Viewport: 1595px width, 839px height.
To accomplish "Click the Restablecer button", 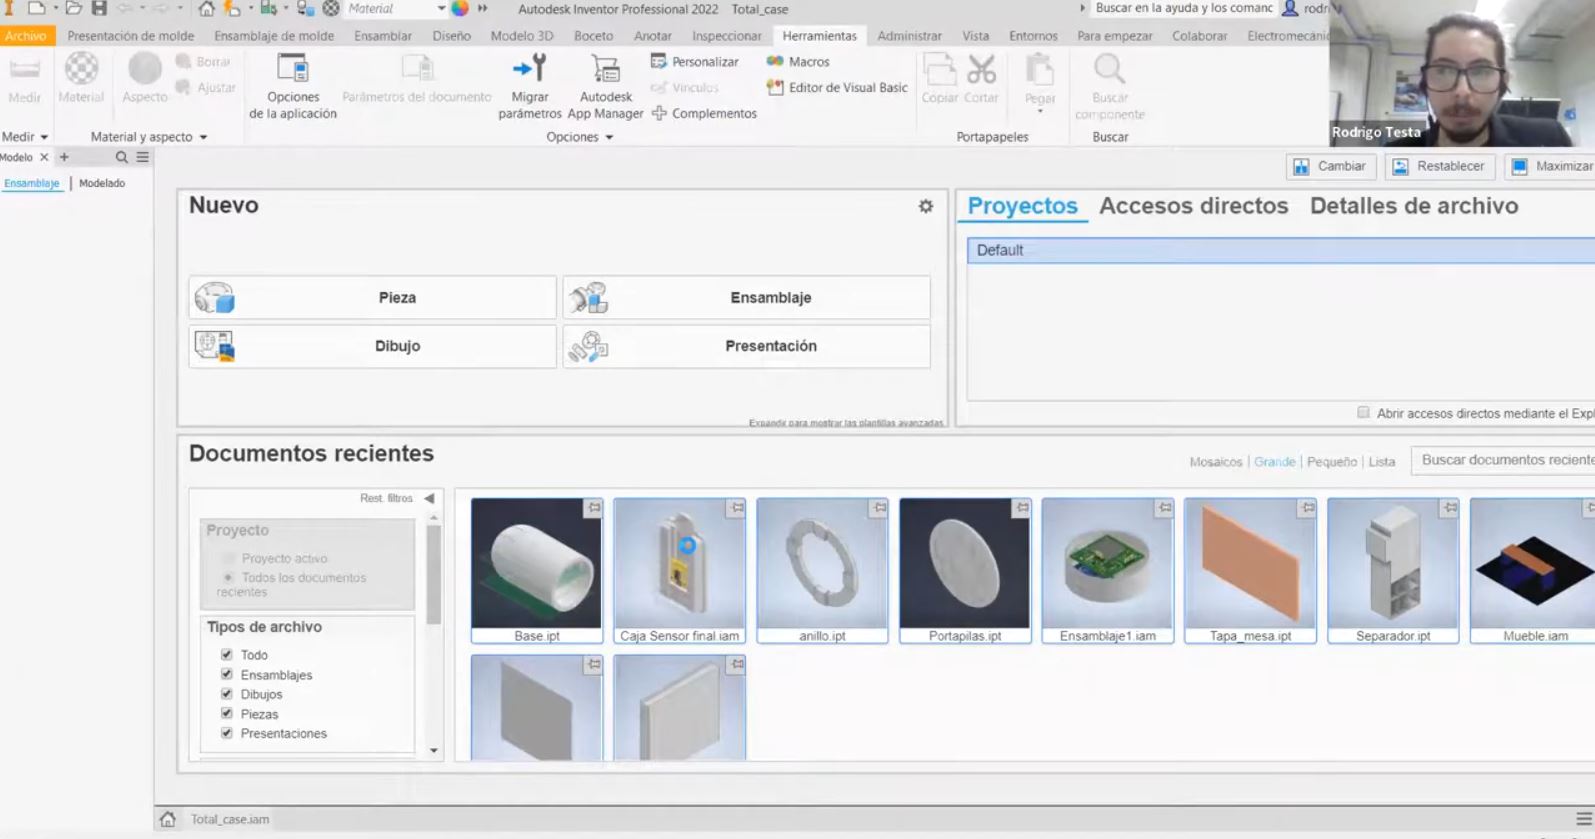I will coord(1439,166).
